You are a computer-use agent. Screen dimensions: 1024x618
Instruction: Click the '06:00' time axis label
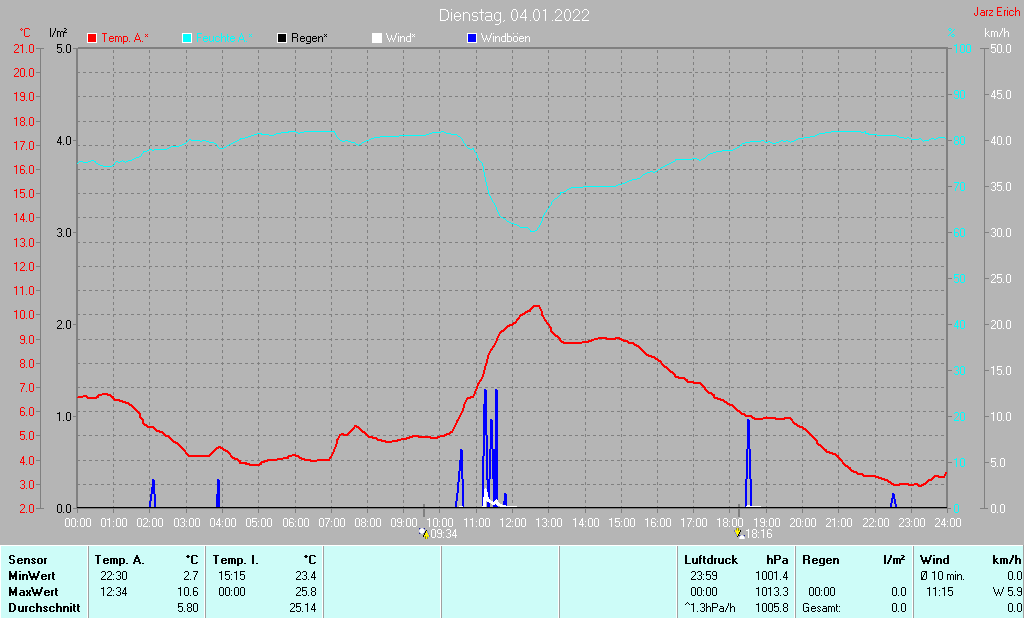coord(295,523)
